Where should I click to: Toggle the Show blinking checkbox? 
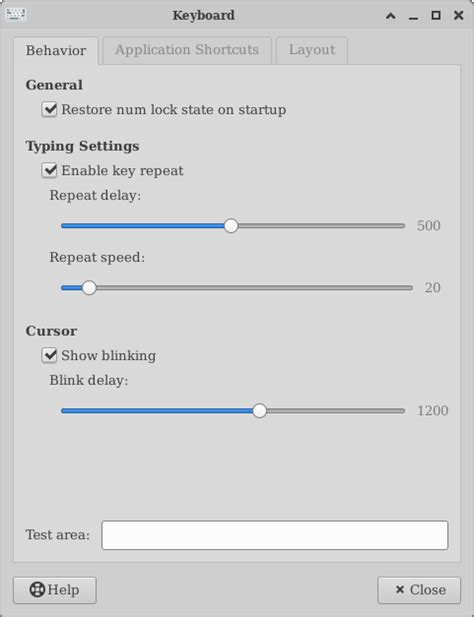pyautogui.click(x=50, y=355)
